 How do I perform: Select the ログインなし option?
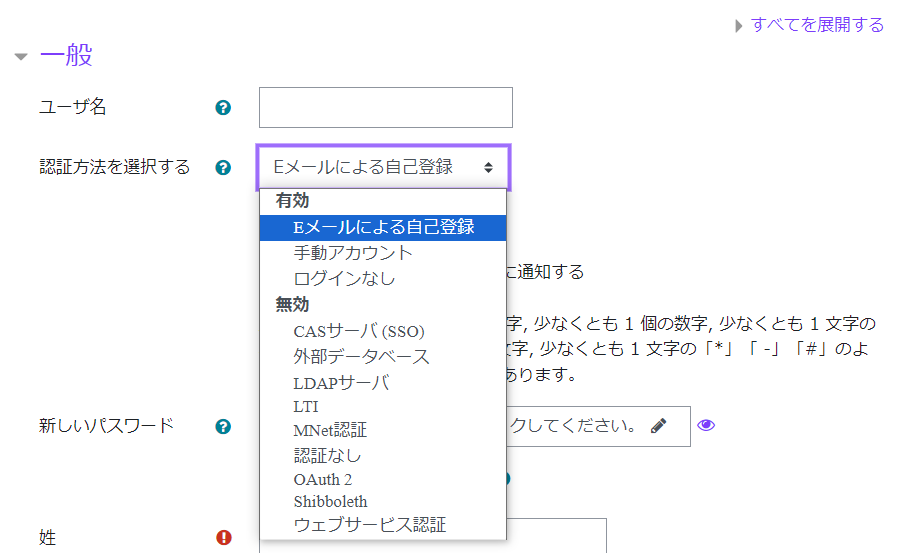[x=383, y=278]
